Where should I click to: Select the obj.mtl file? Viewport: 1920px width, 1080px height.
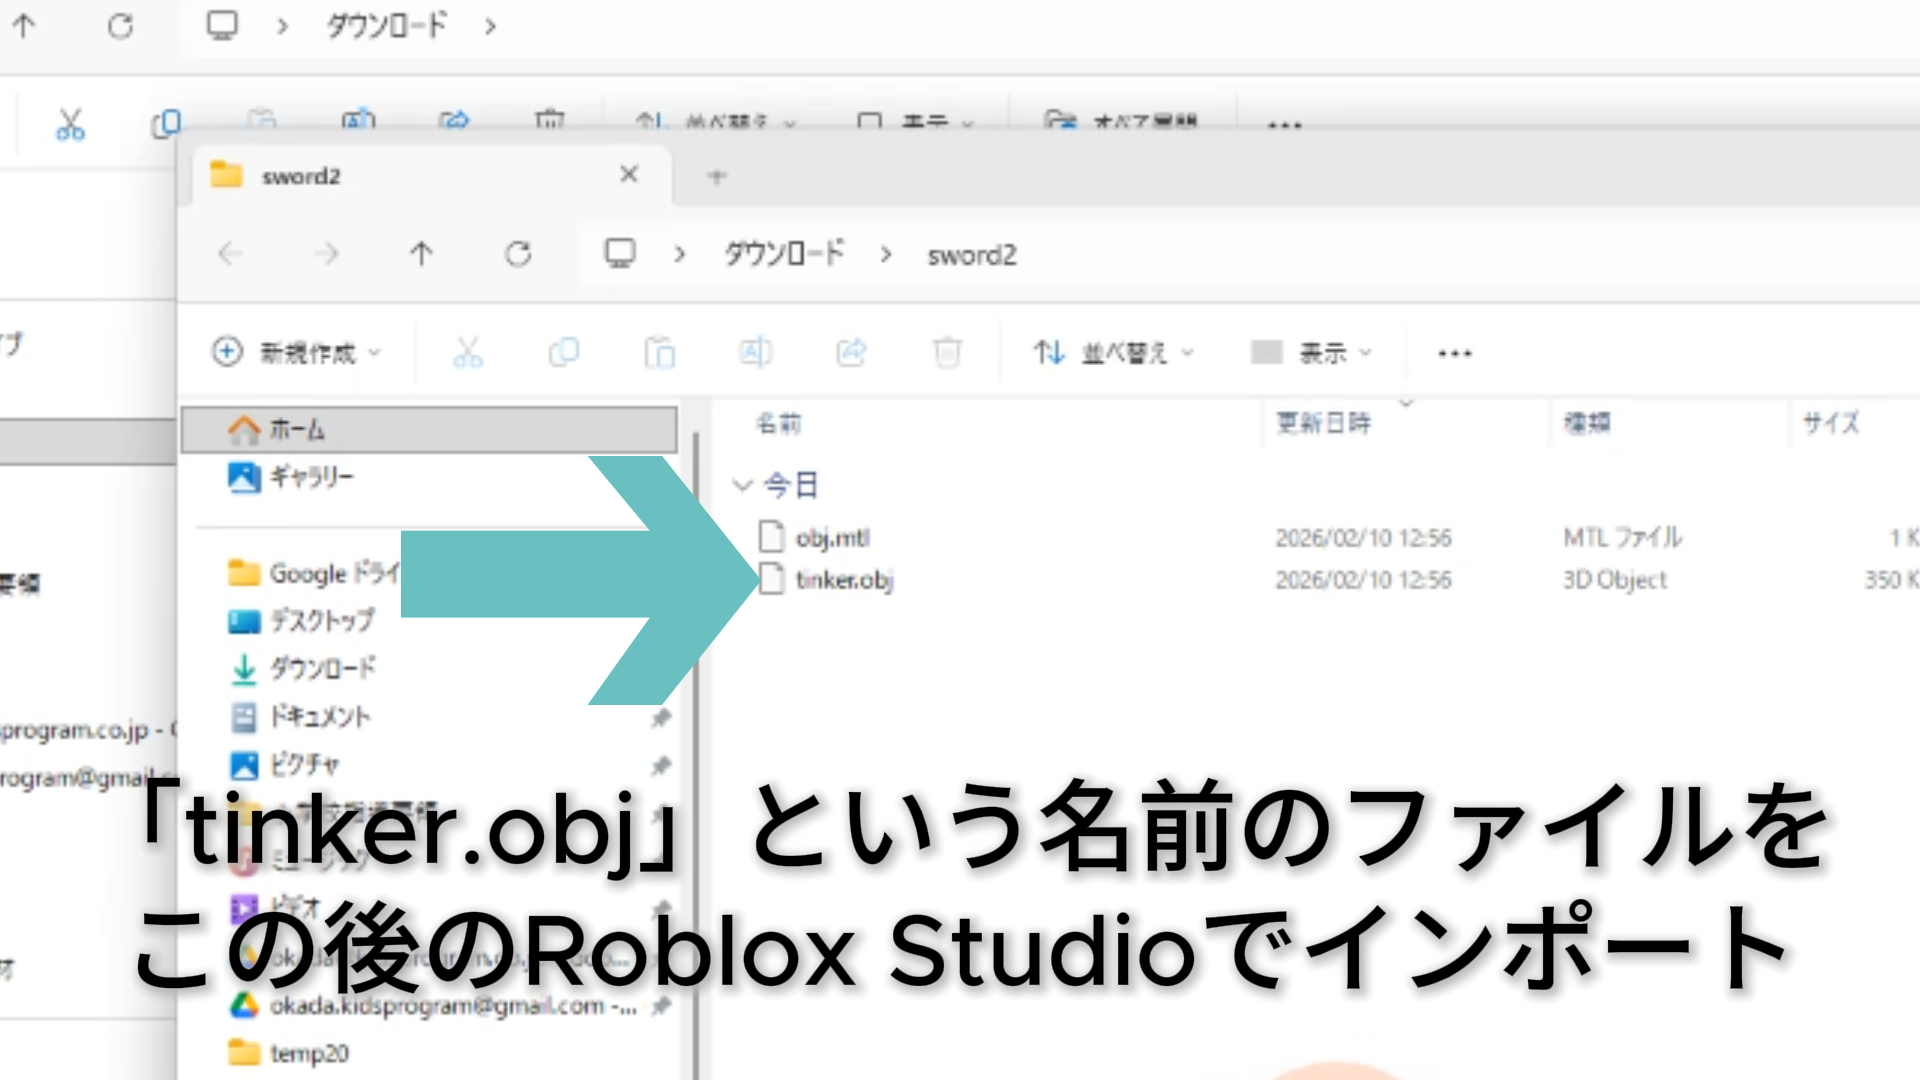(832, 538)
